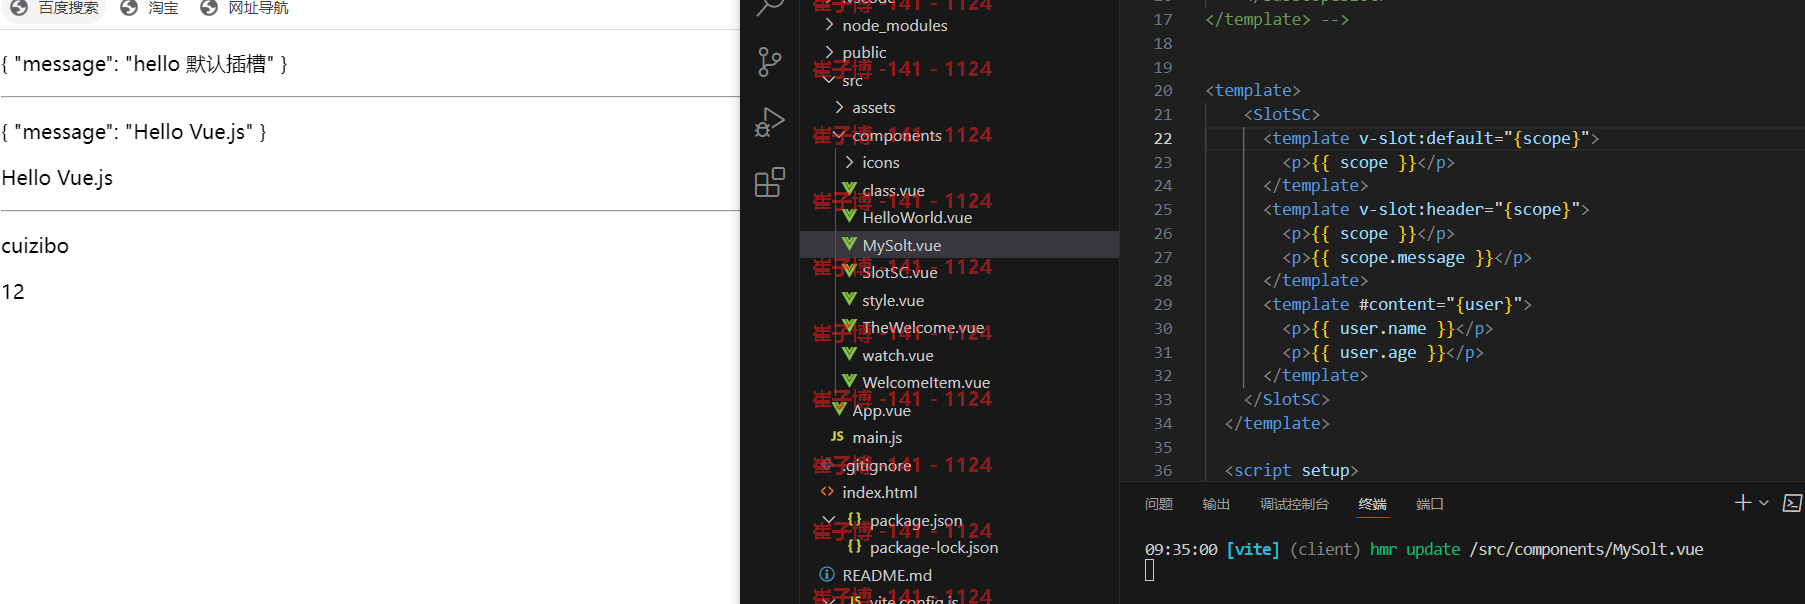
Task: Switch to the 调试控制台 panel tab
Action: (1294, 504)
